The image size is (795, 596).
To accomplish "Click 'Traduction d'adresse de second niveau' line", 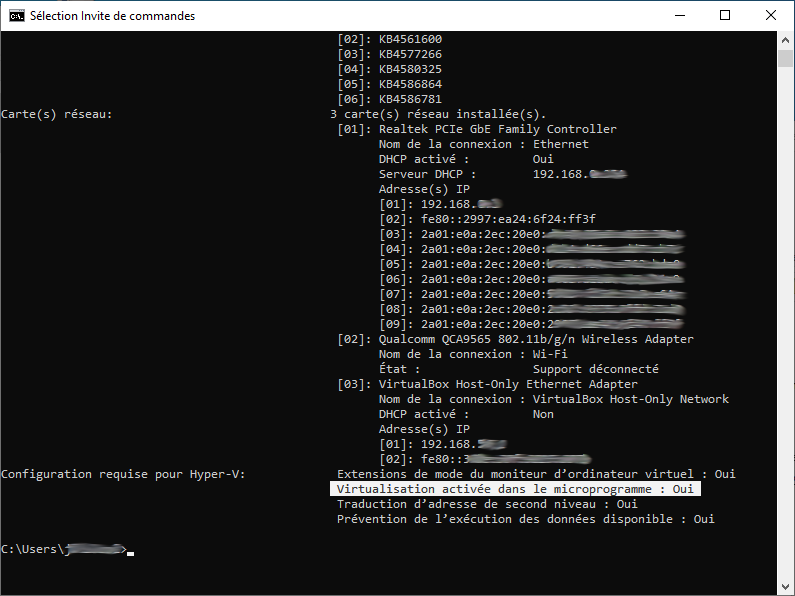I will 487,504.
